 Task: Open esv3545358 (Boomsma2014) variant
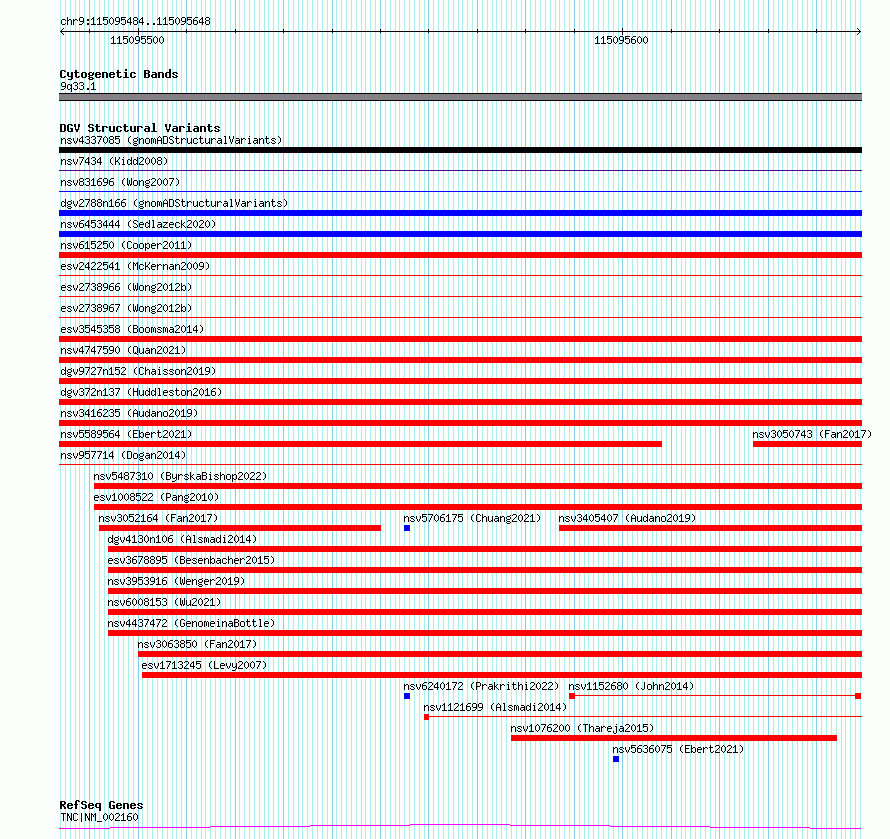coord(132,329)
